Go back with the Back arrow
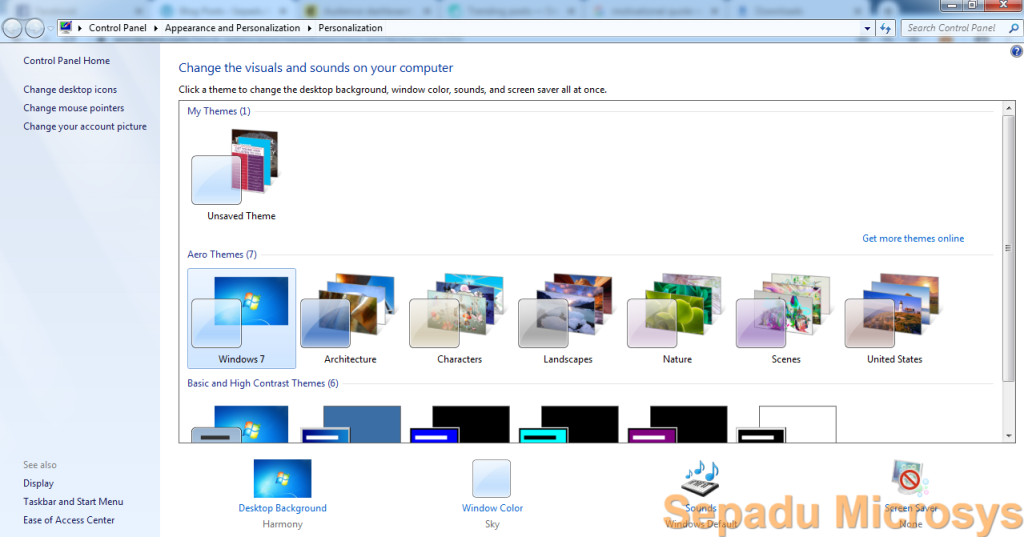1024x537 pixels. pyautogui.click(x=12, y=28)
